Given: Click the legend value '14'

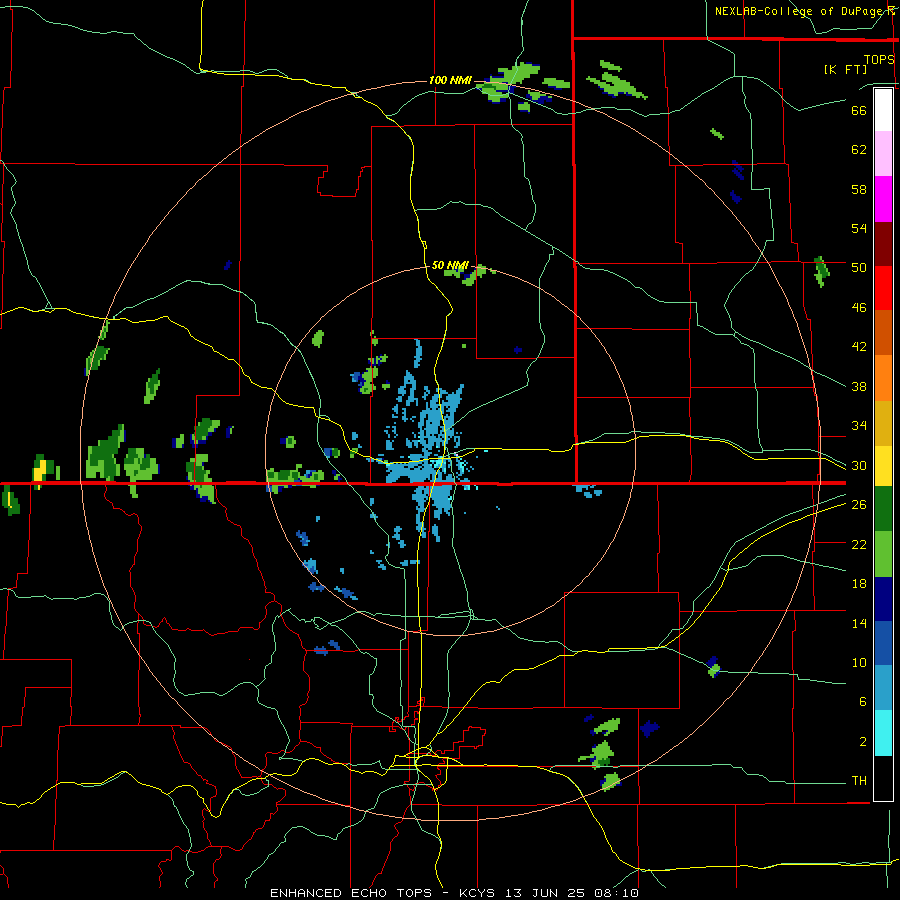Looking at the screenshot, I should (x=859, y=623).
